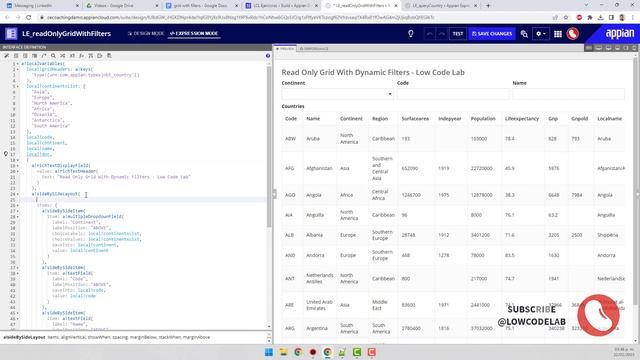Collapse code fold at line 1 a!localVariables
Screen dimensions: 640x360
[x=18, y=64]
